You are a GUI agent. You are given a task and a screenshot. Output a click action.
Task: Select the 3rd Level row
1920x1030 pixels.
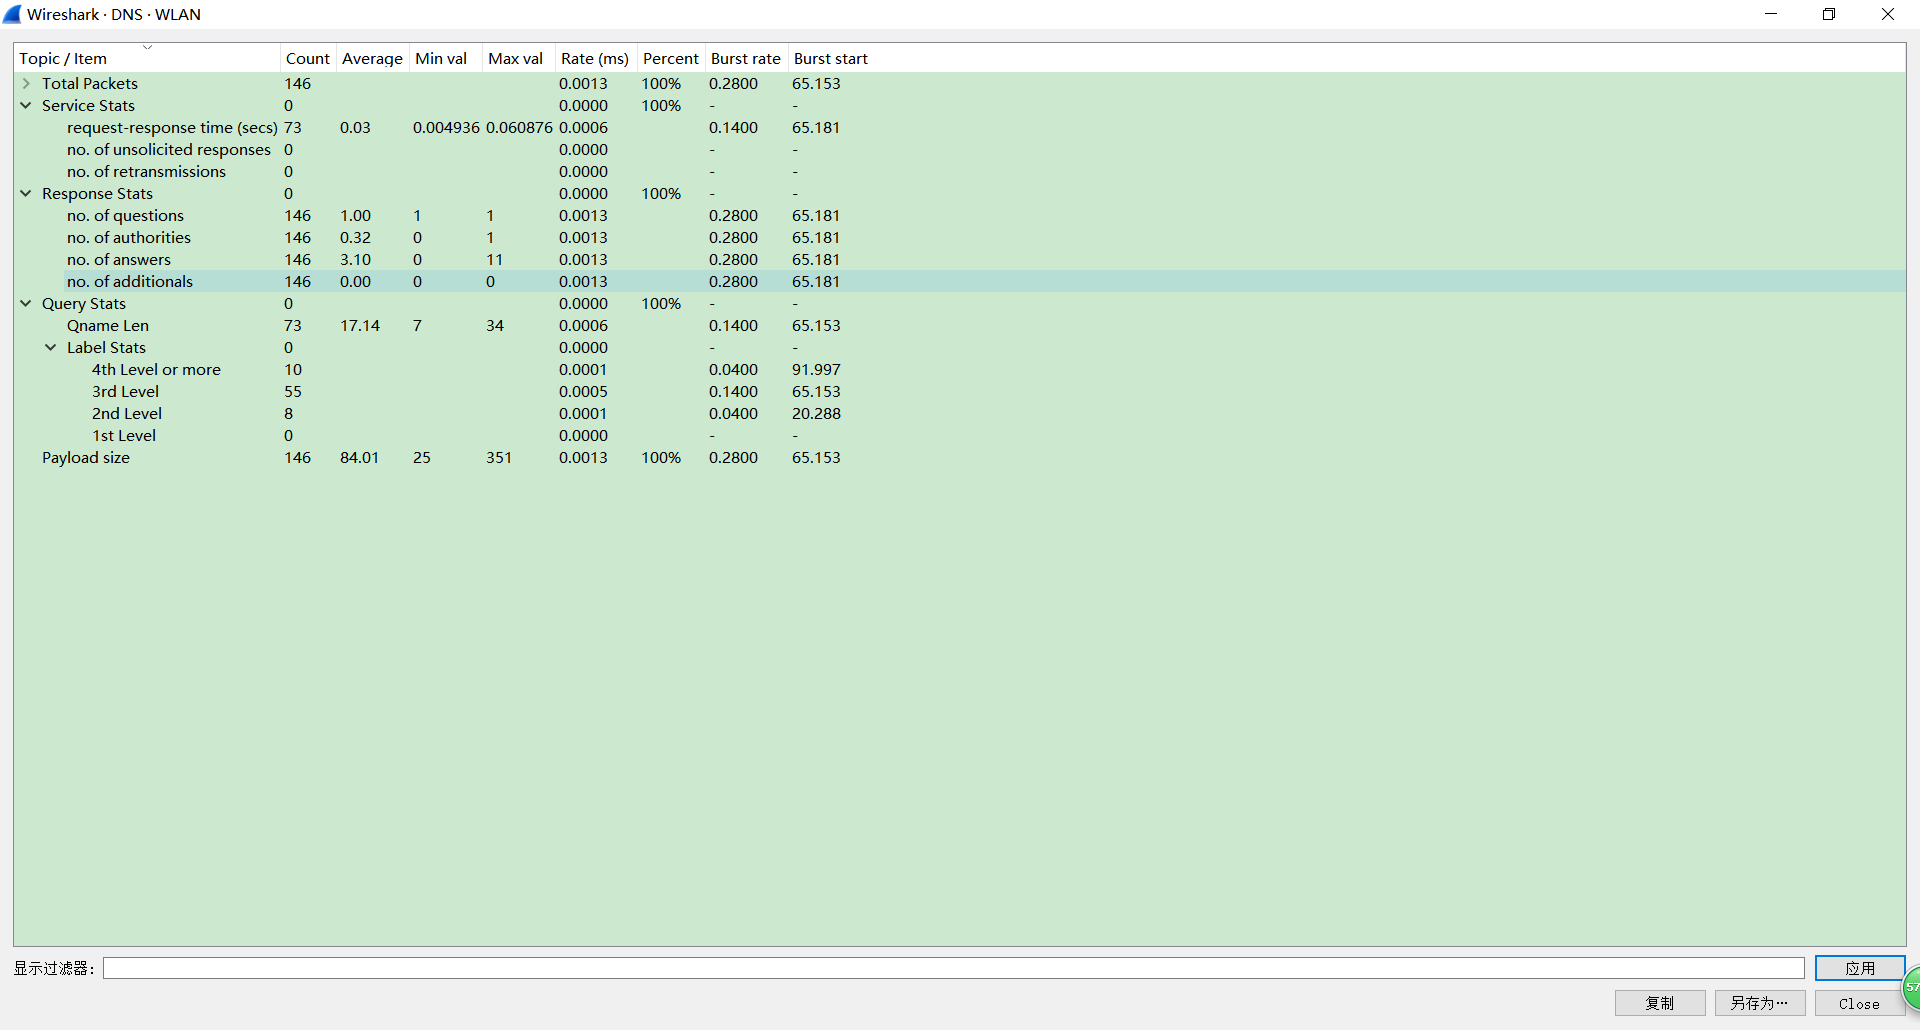click(960, 392)
